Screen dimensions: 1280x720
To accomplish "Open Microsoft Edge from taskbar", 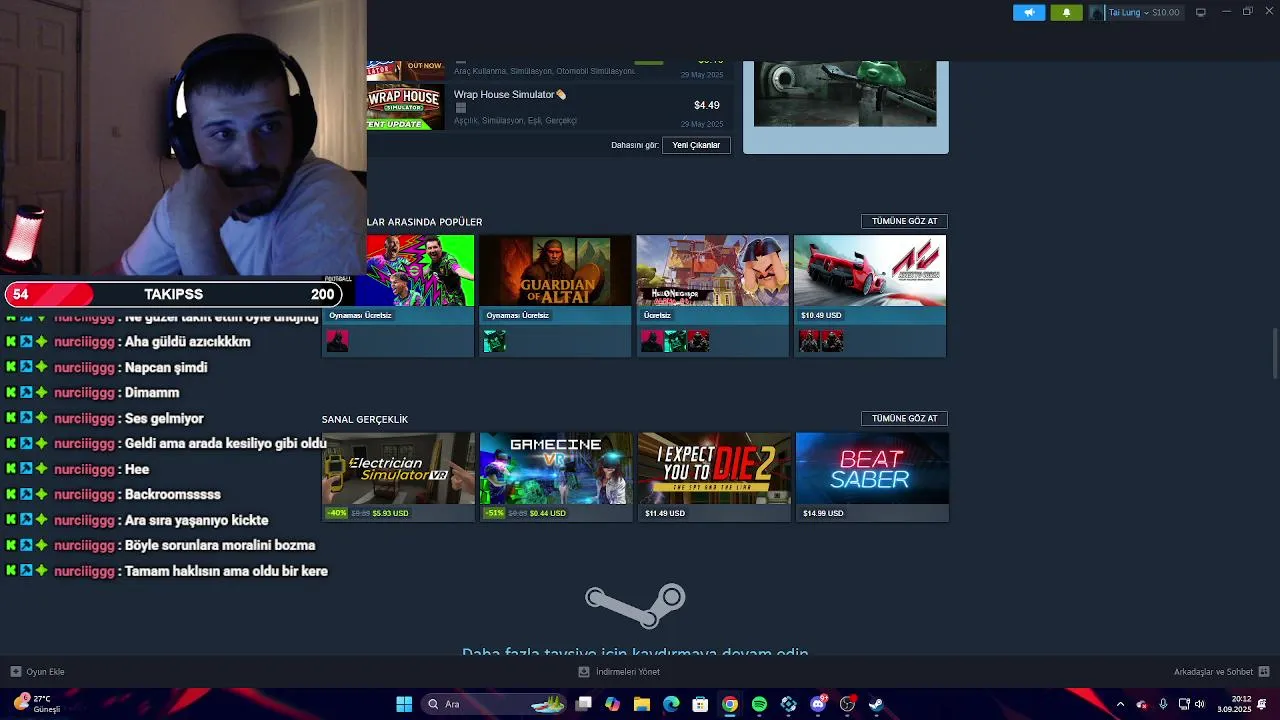I will coord(671,704).
